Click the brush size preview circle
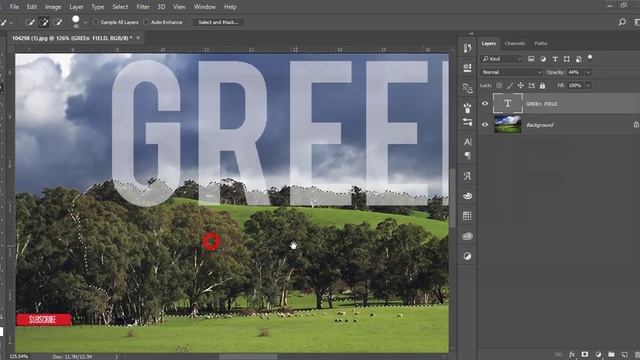Viewport: 640px width, 360px height. [x=76, y=19]
